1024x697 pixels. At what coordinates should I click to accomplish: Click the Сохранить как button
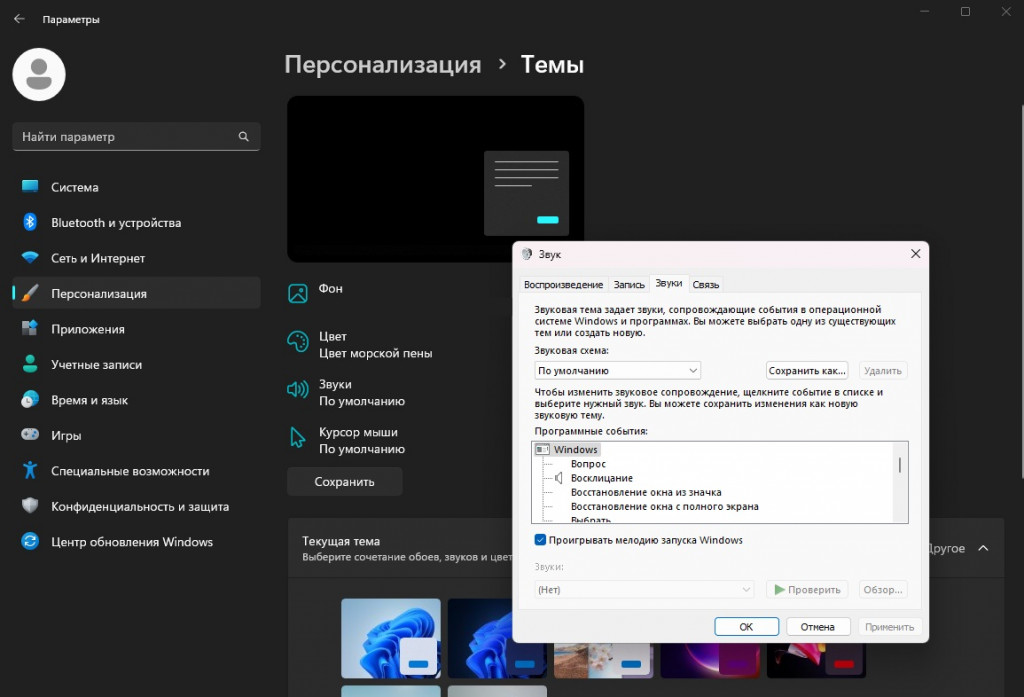(810, 369)
